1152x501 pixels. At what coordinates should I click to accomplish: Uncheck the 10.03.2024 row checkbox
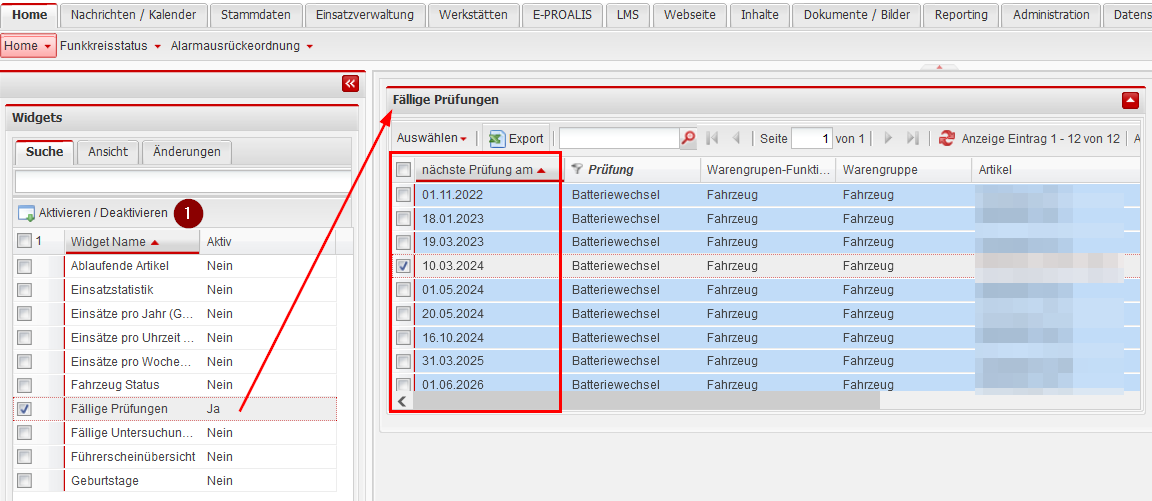(403, 266)
